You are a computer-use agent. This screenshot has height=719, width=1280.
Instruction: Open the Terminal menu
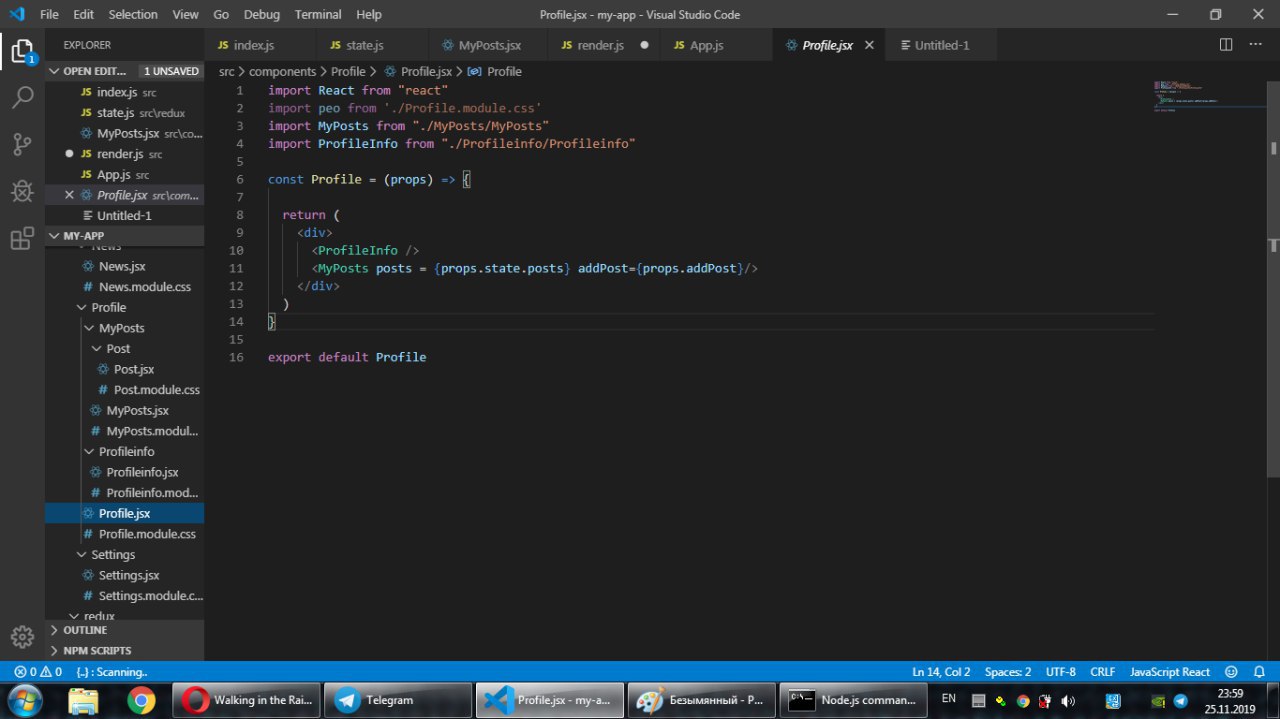tap(317, 14)
